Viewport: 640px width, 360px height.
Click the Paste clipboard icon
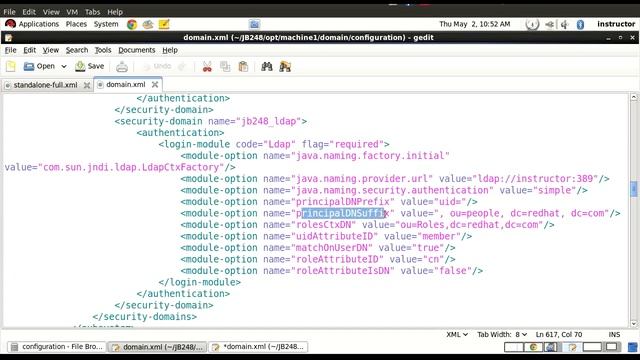tap(243, 67)
